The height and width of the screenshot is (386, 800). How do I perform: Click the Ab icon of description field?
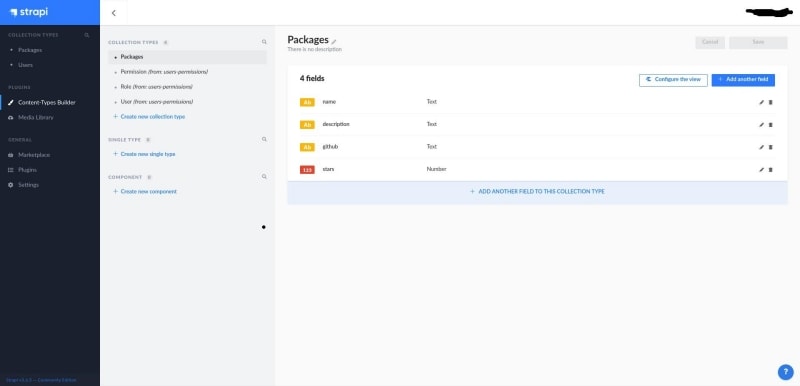click(307, 124)
